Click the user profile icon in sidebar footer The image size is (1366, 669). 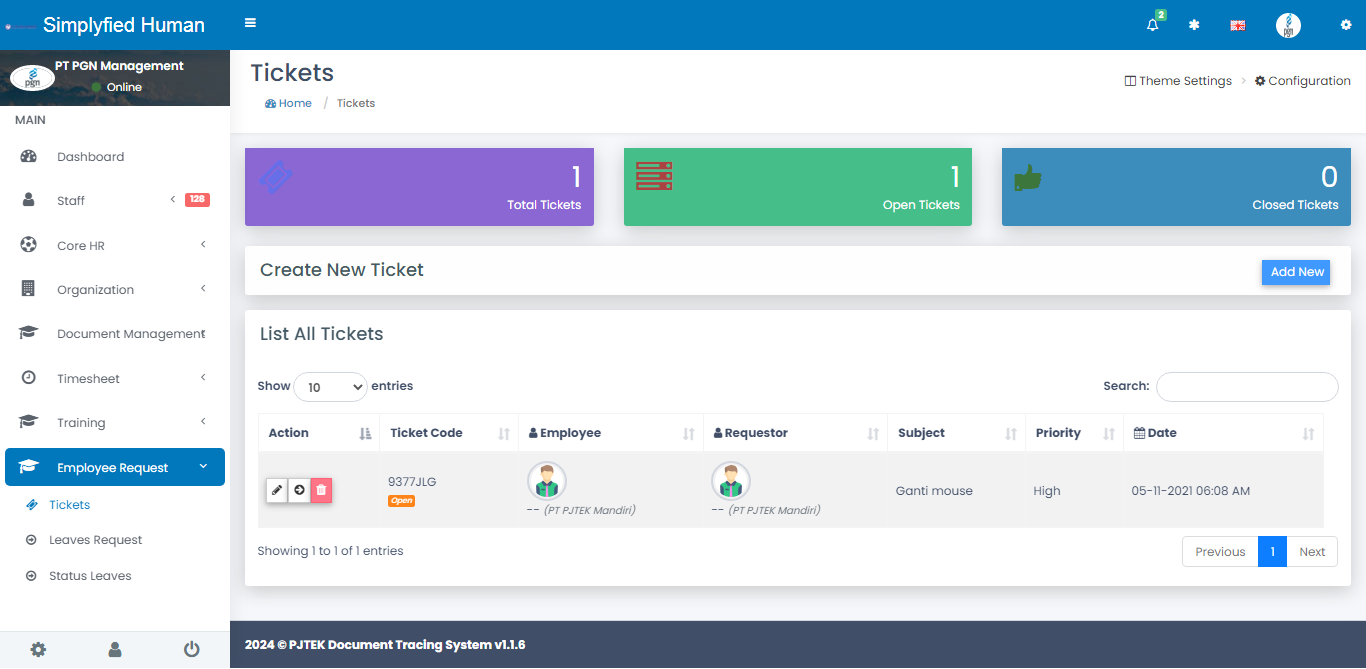pos(115,650)
